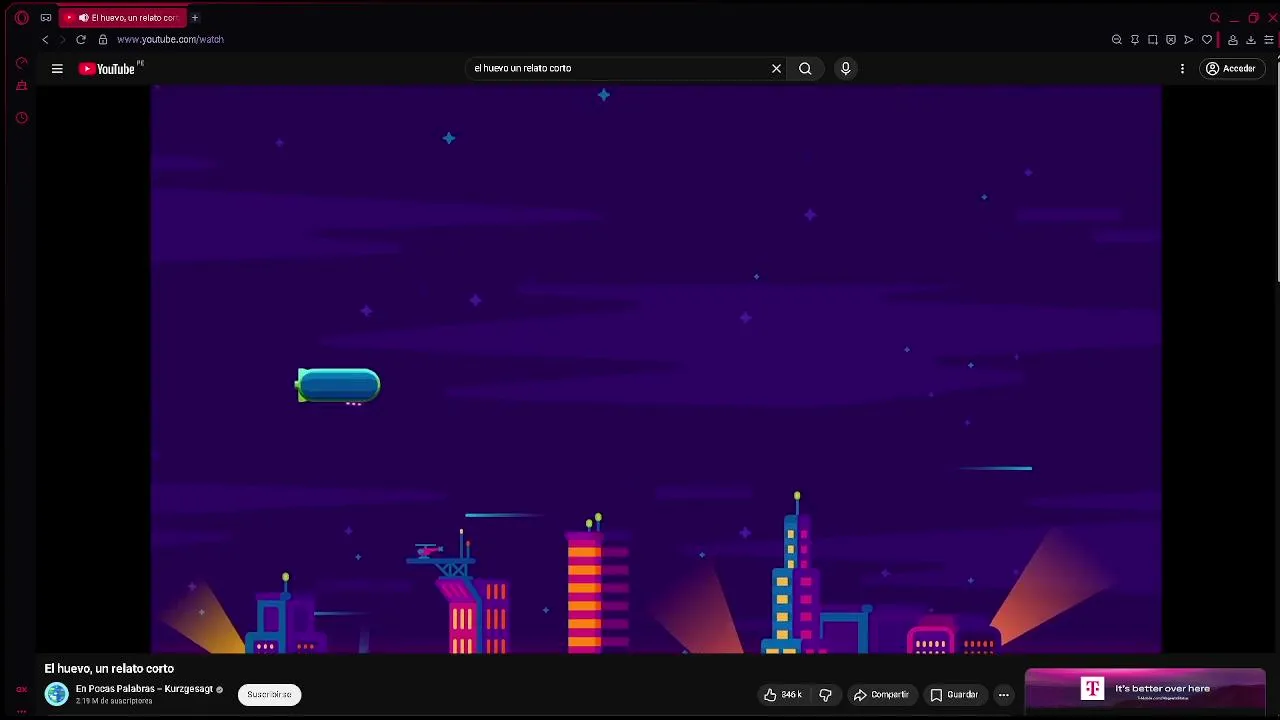Screen dimensions: 1280x720
Task: Run search with magnifying glass button
Action: pyautogui.click(x=805, y=68)
